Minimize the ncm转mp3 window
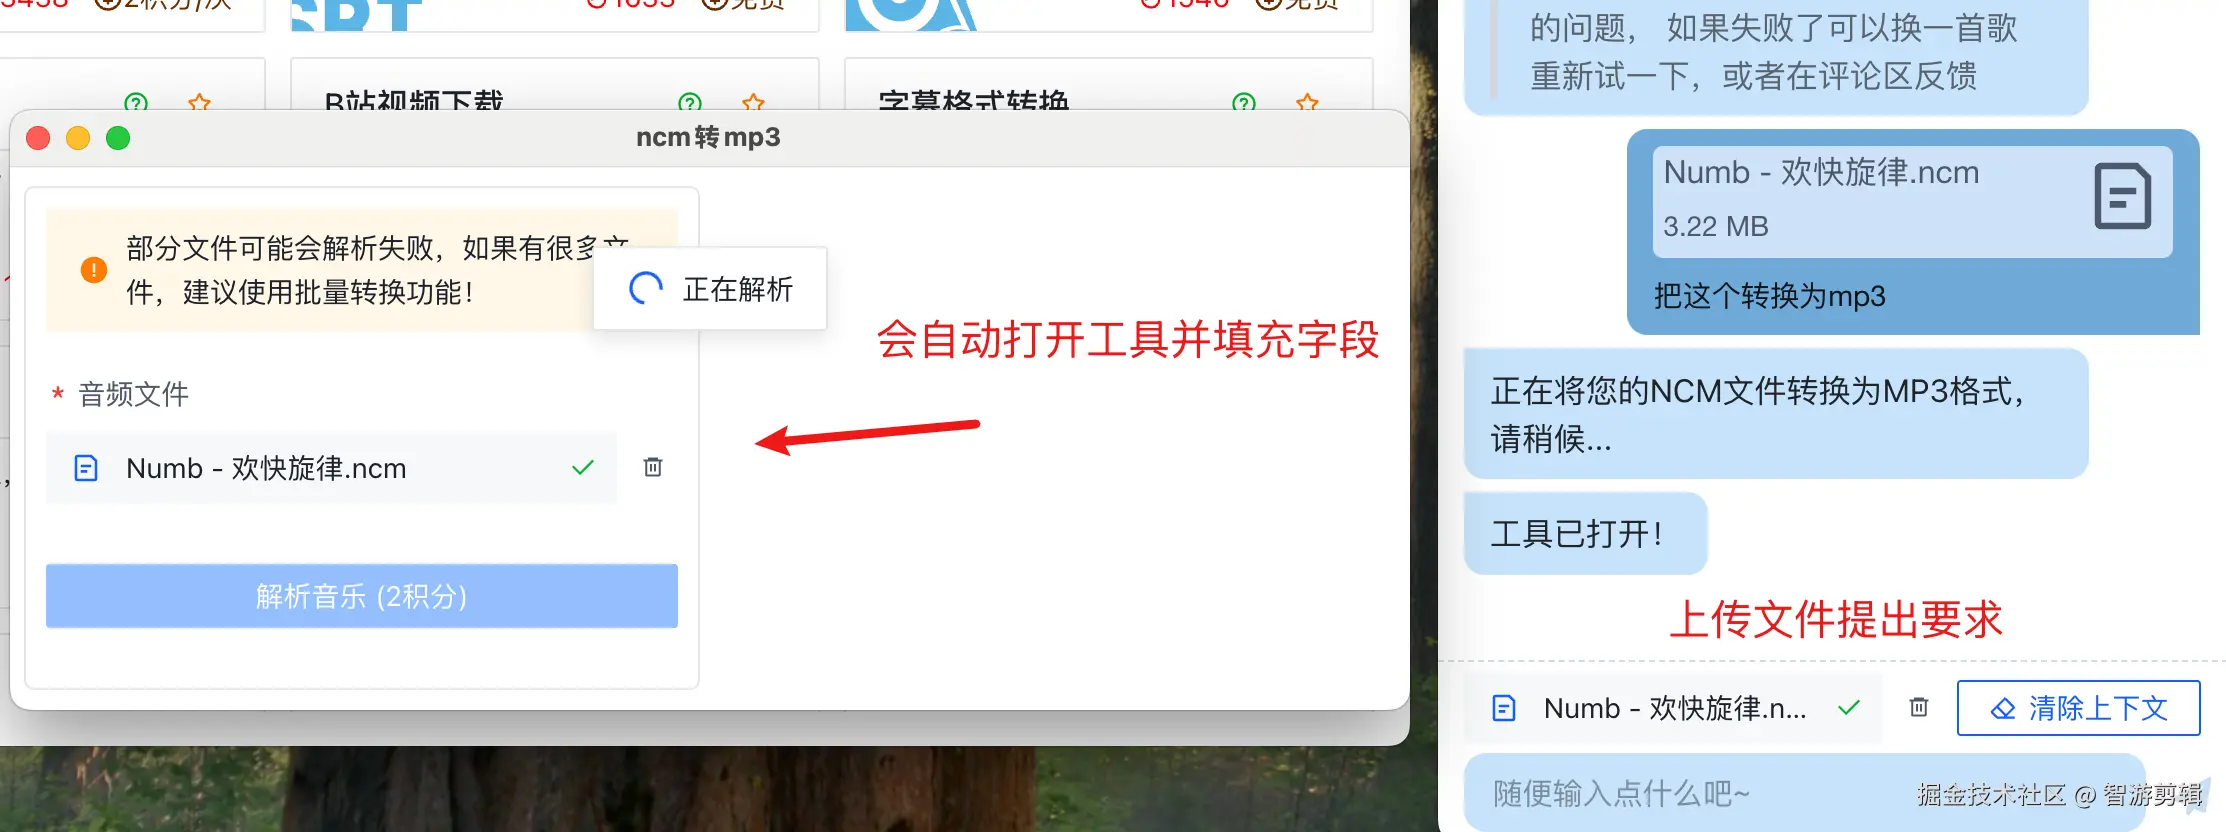Image resolution: width=2226 pixels, height=832 pixels. tap(78, 138)
